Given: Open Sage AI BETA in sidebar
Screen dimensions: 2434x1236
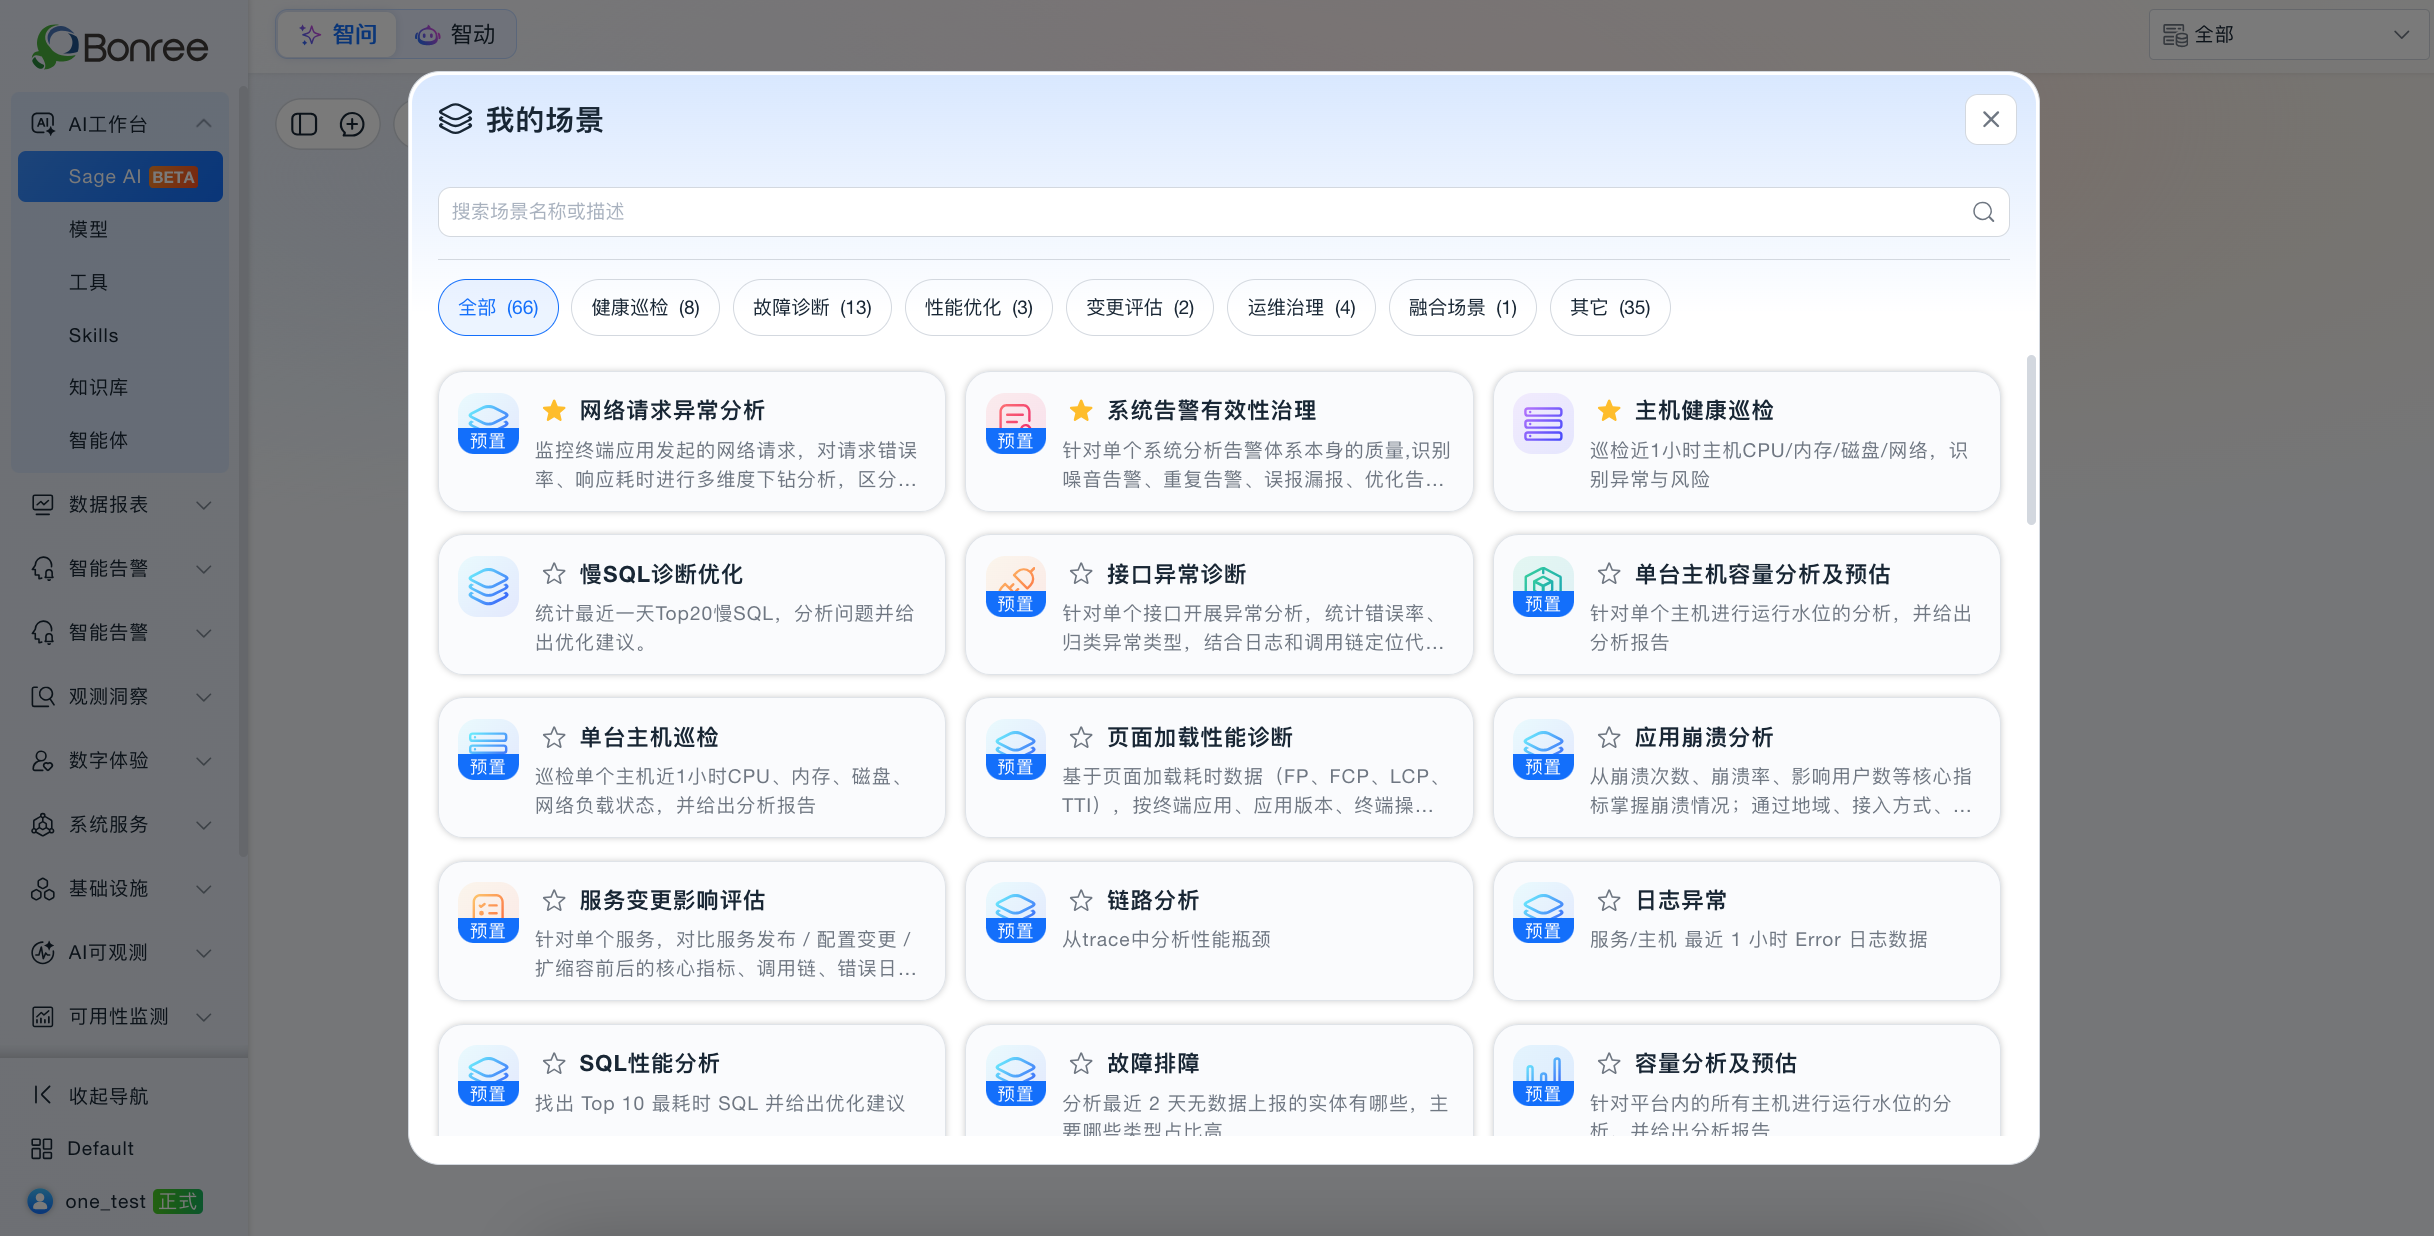Looking at the screenshot, I should pyautogui.click(x=120, y=176).
